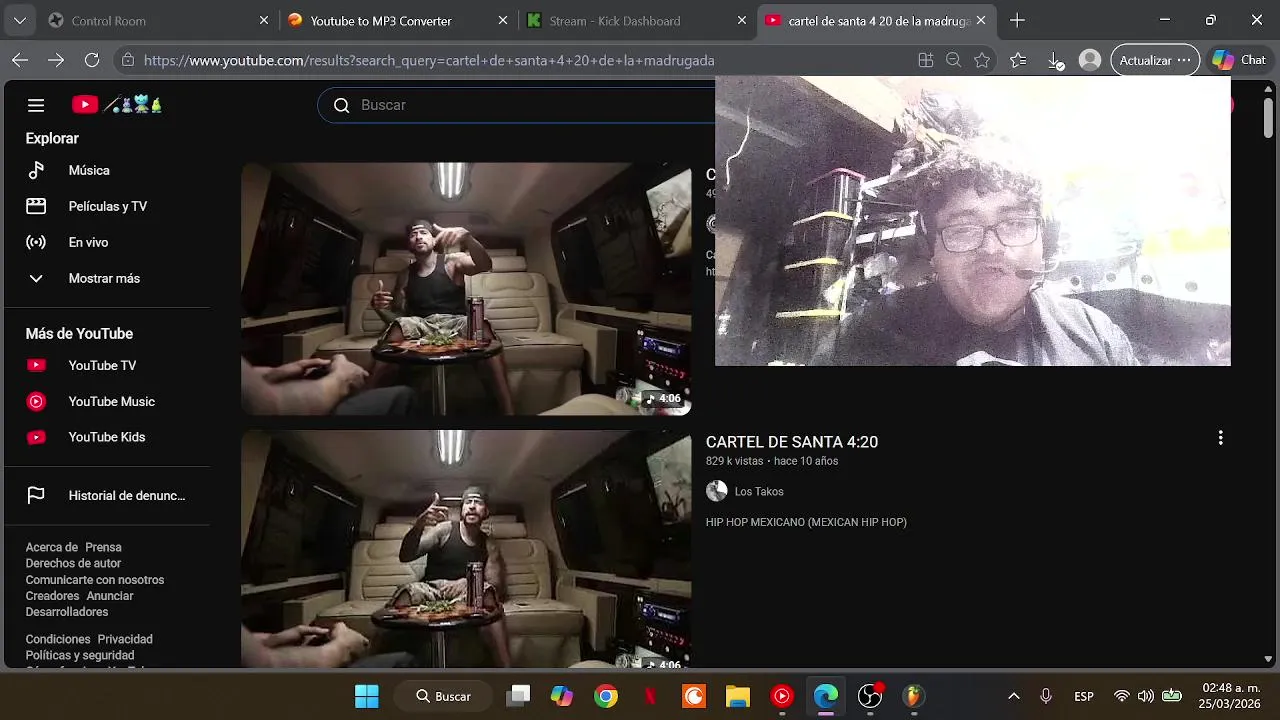The image size is (1280, 720).
Task: Open Netflix from the taskbar
Action: pos(650,696)
